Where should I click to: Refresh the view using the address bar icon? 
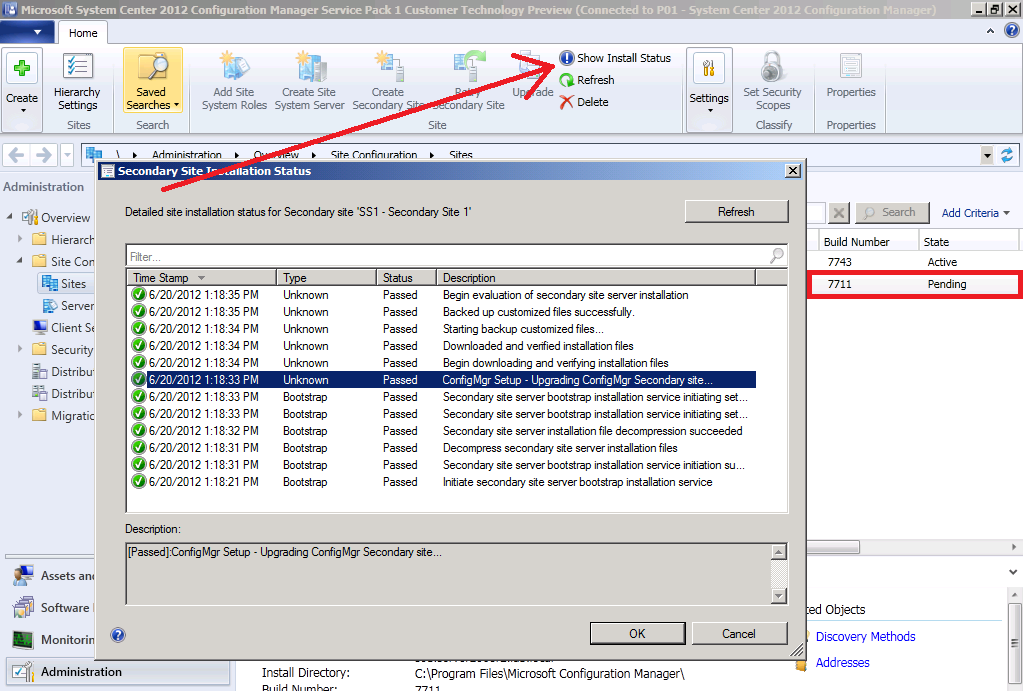[1007, 155]
